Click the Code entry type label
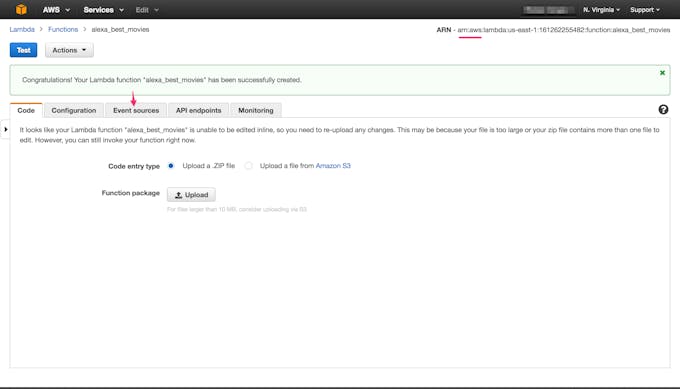Image resolution: width=680 pixels, height=389 pixels. point(134,166)
